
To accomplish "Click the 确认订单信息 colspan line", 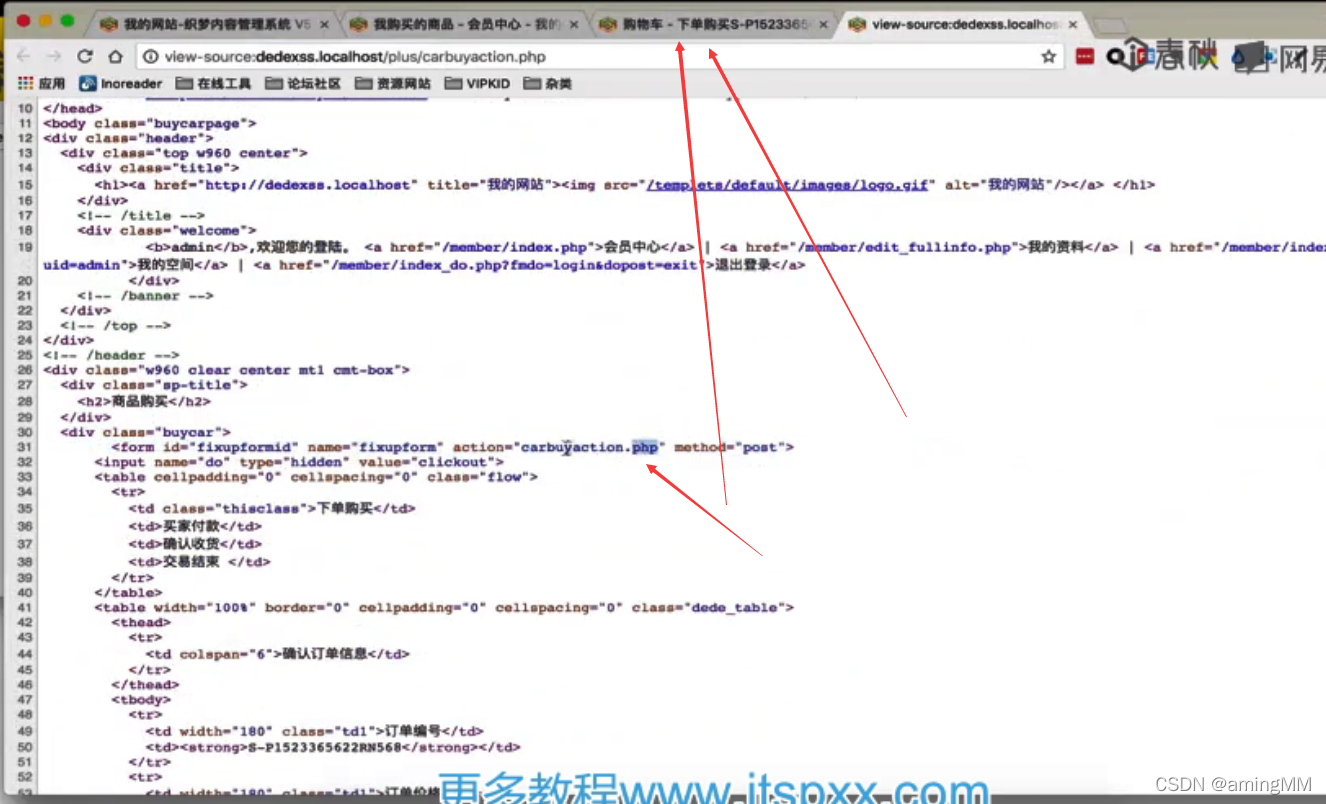I will pos(278,654).
